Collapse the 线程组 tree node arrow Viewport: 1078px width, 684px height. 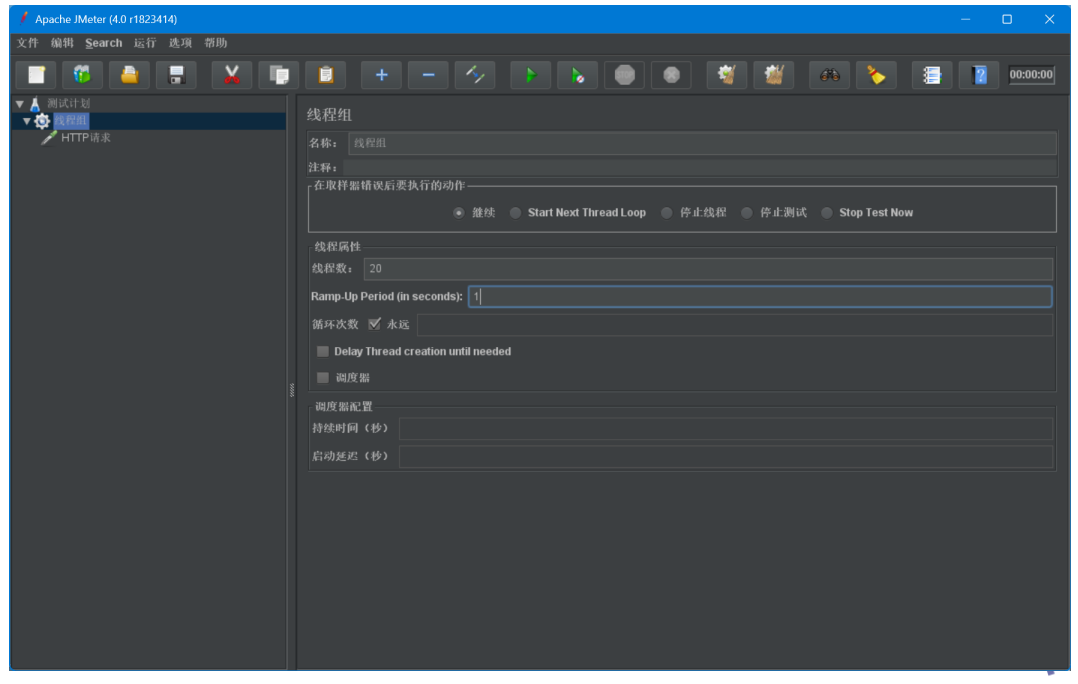tap(27, 121)
